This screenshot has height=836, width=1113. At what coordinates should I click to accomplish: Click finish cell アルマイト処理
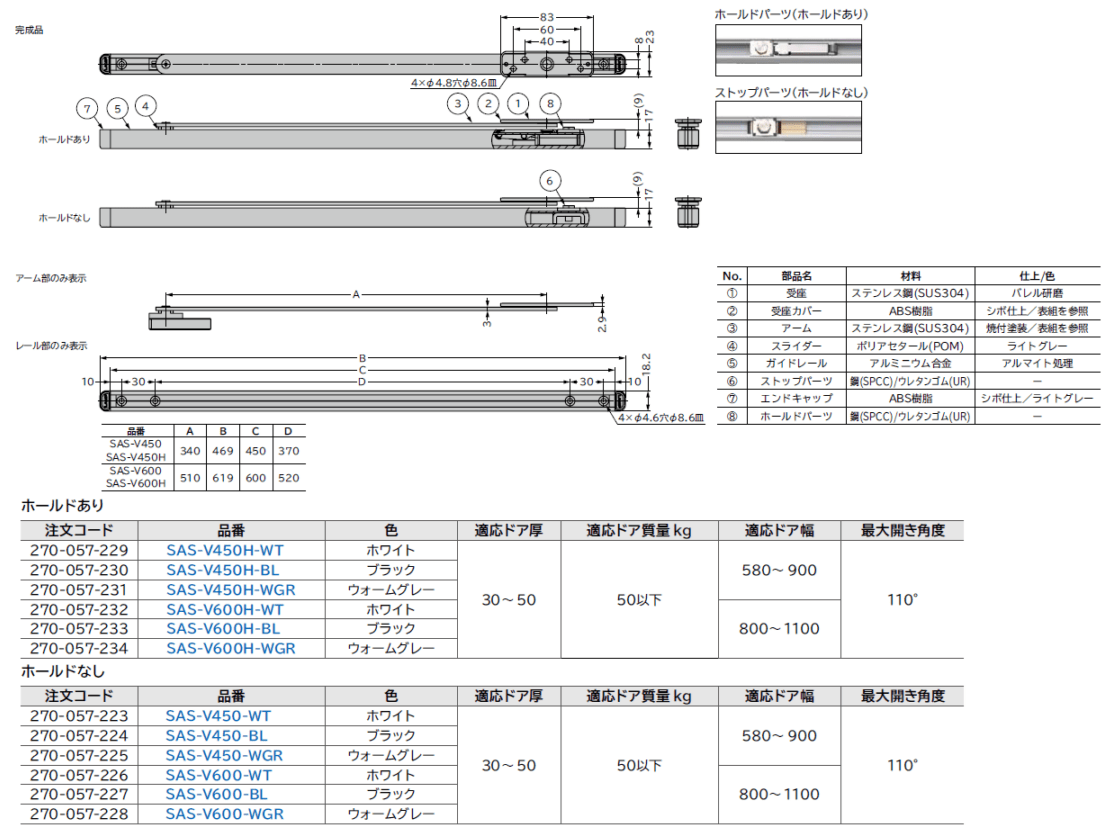coord(1037,363)
